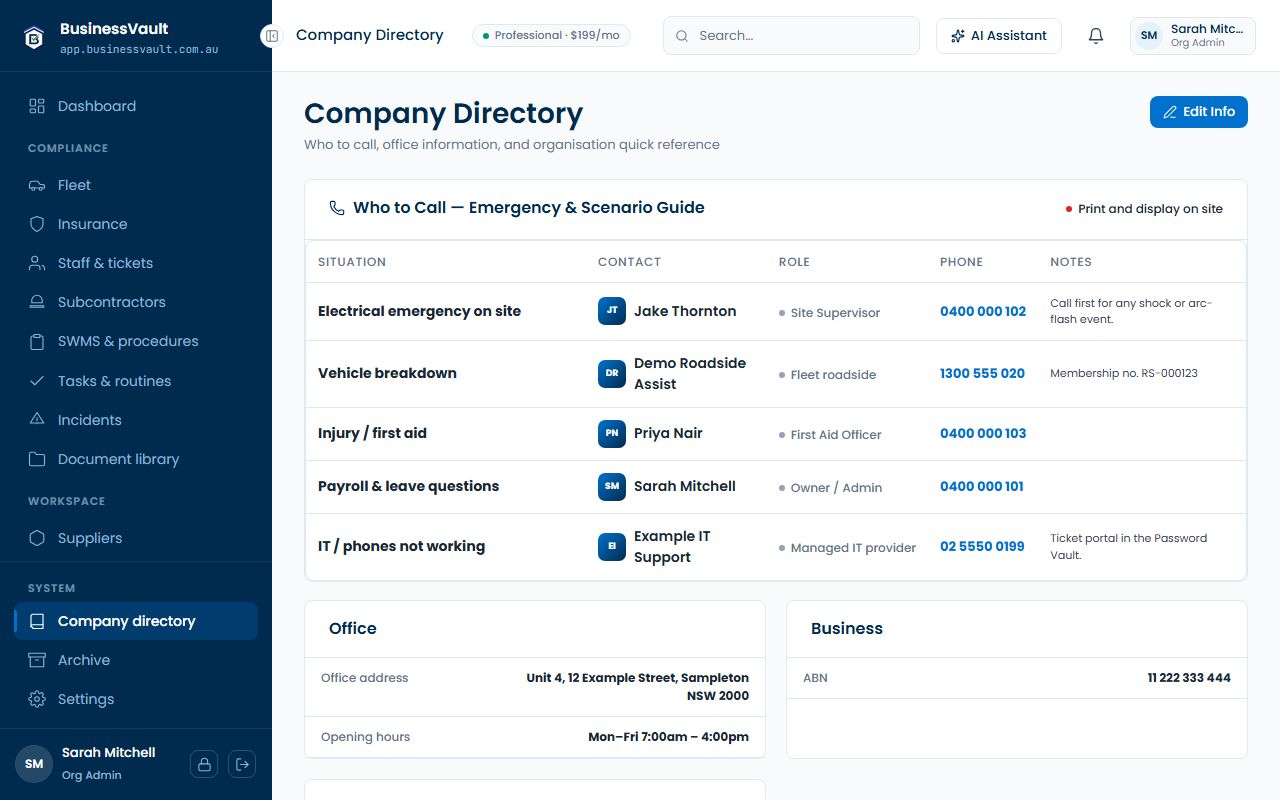The height and width of the screenshot is (800, 1280).
Task: Go to Incidents page
Action: pos(136,420)
